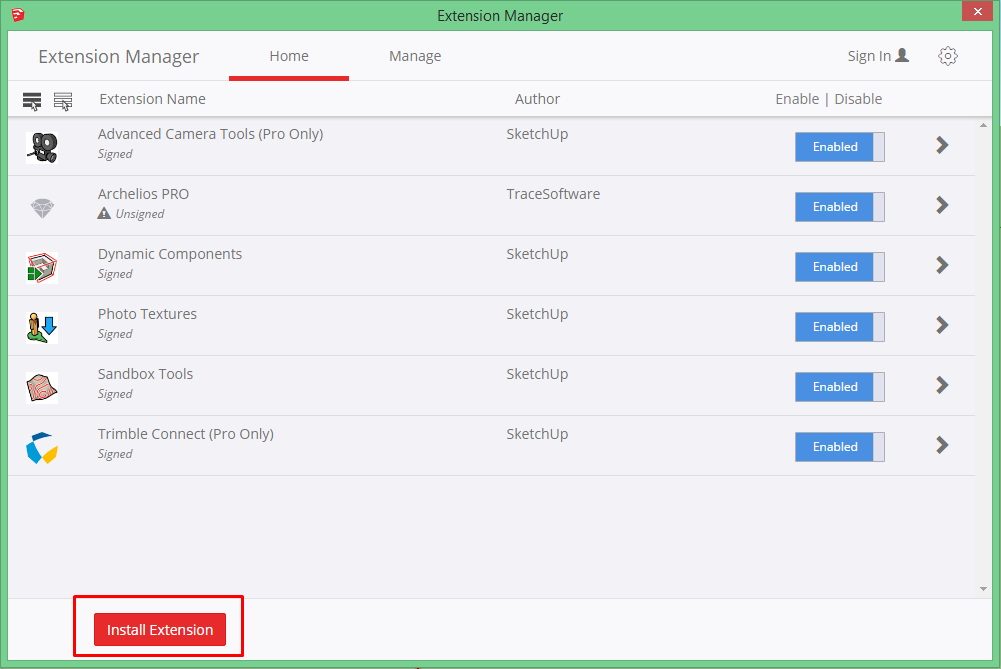This screenshot has height=669, width=1001.
Task: Expand Archelios PRO details chevron
Action: [x=942, y=205]
